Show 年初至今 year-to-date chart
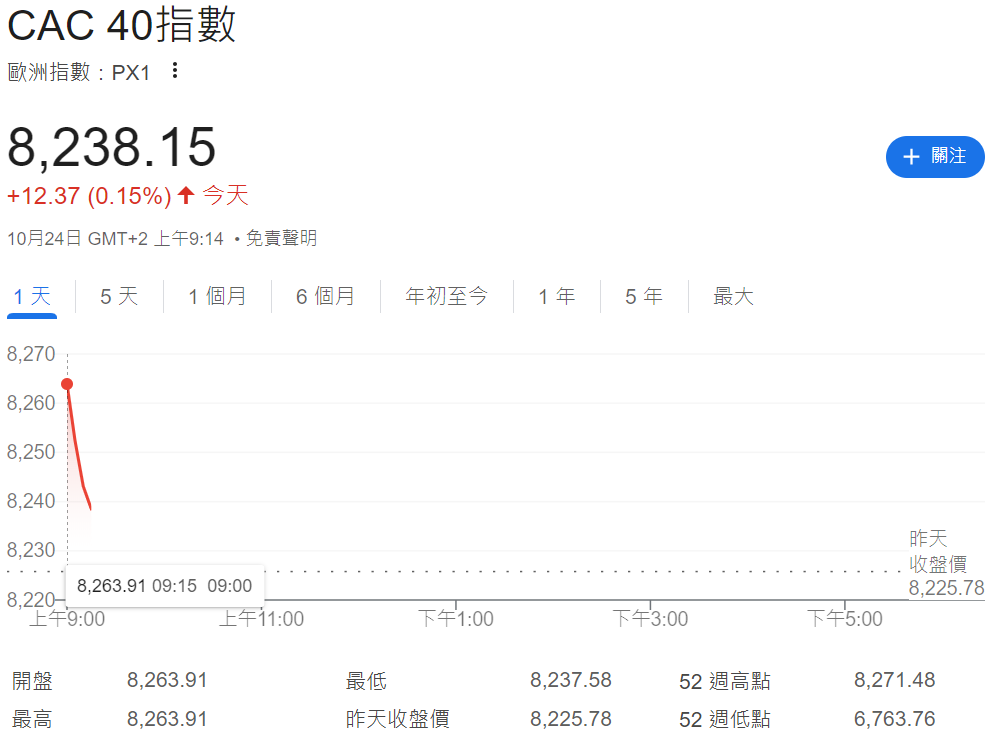The height and width of the screenshot is (736, 1003). tap(446, 297)
